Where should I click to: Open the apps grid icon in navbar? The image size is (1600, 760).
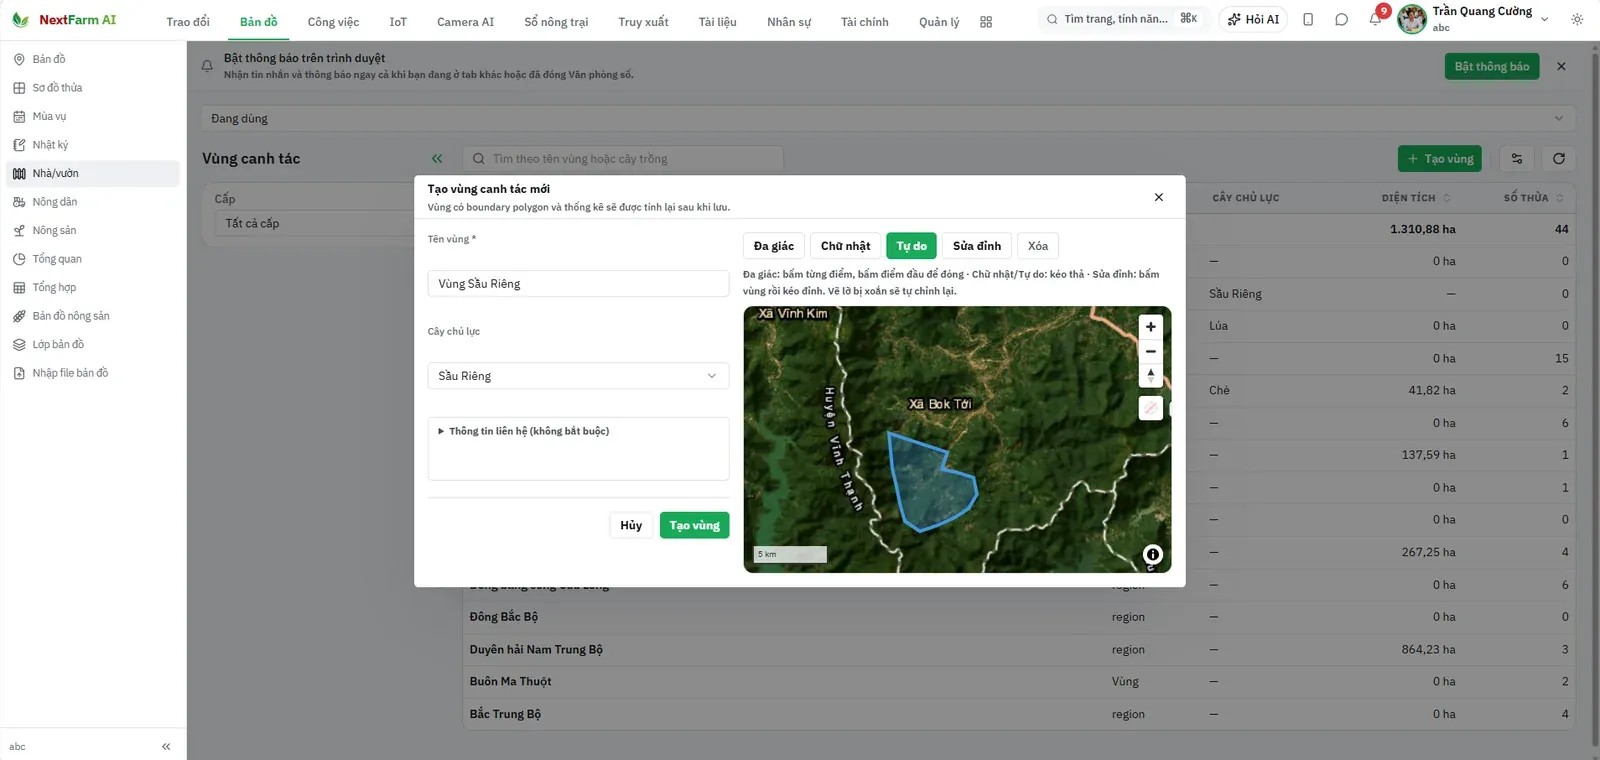986,21
